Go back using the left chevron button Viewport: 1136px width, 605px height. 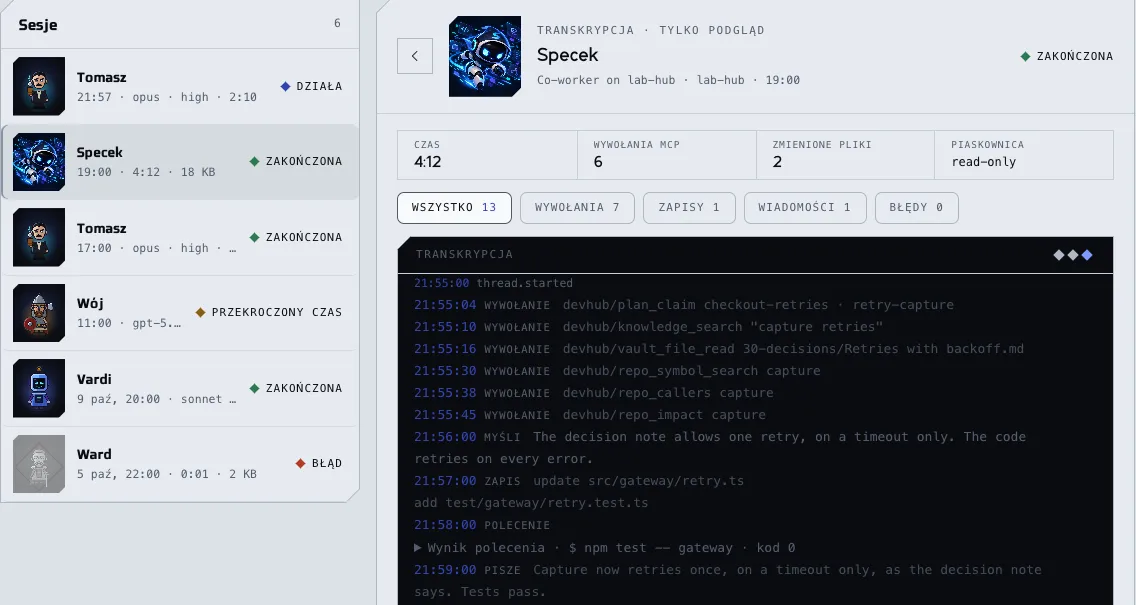(415, 56)
